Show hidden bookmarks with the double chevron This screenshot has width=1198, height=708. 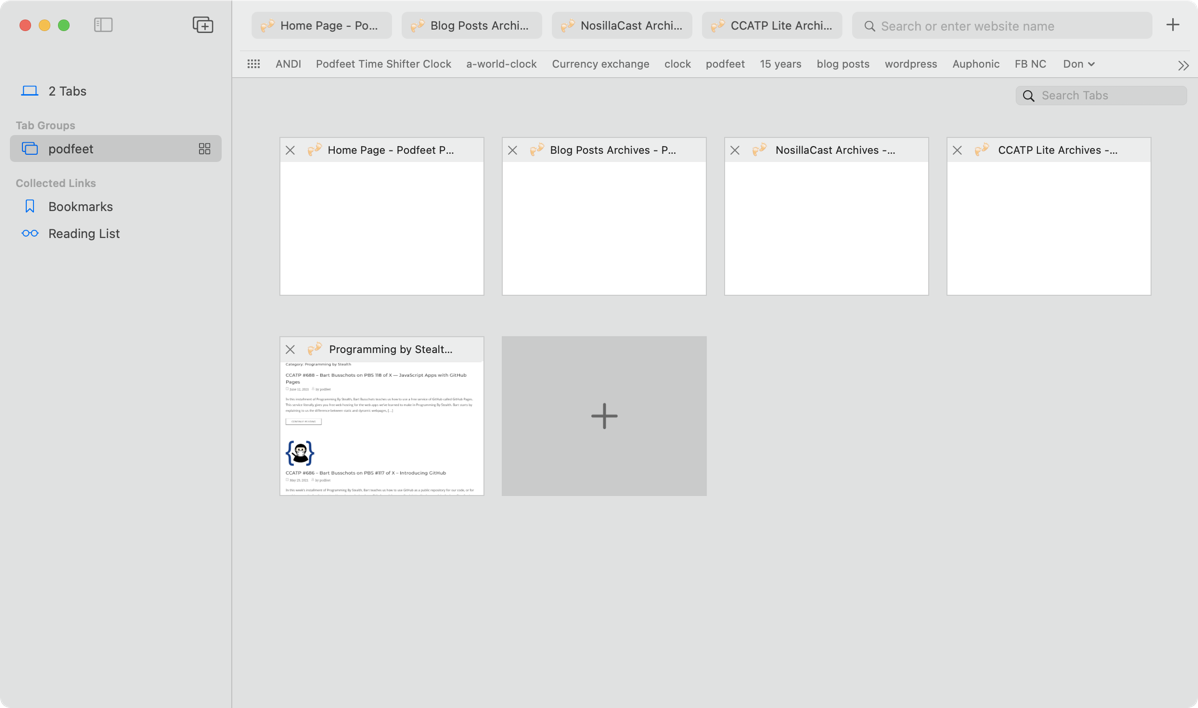tap(1183, 65)
